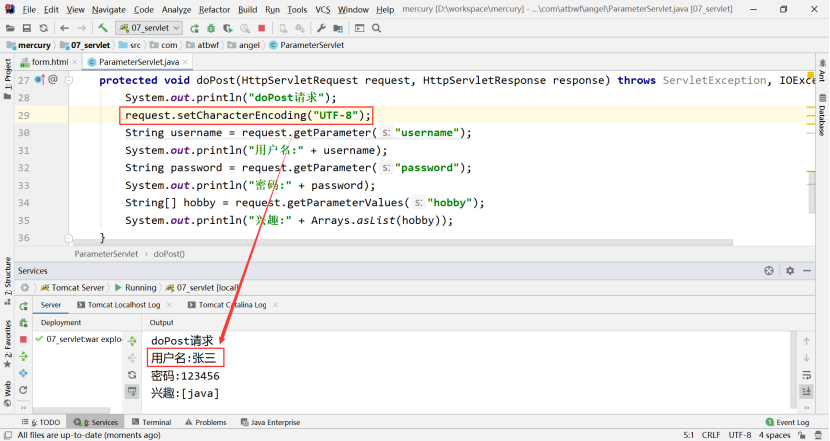Image resolution: width=830 pixels, height=441 pixels.
Task: Navigate forward with the right arrow
Action: tap(82, 28)
